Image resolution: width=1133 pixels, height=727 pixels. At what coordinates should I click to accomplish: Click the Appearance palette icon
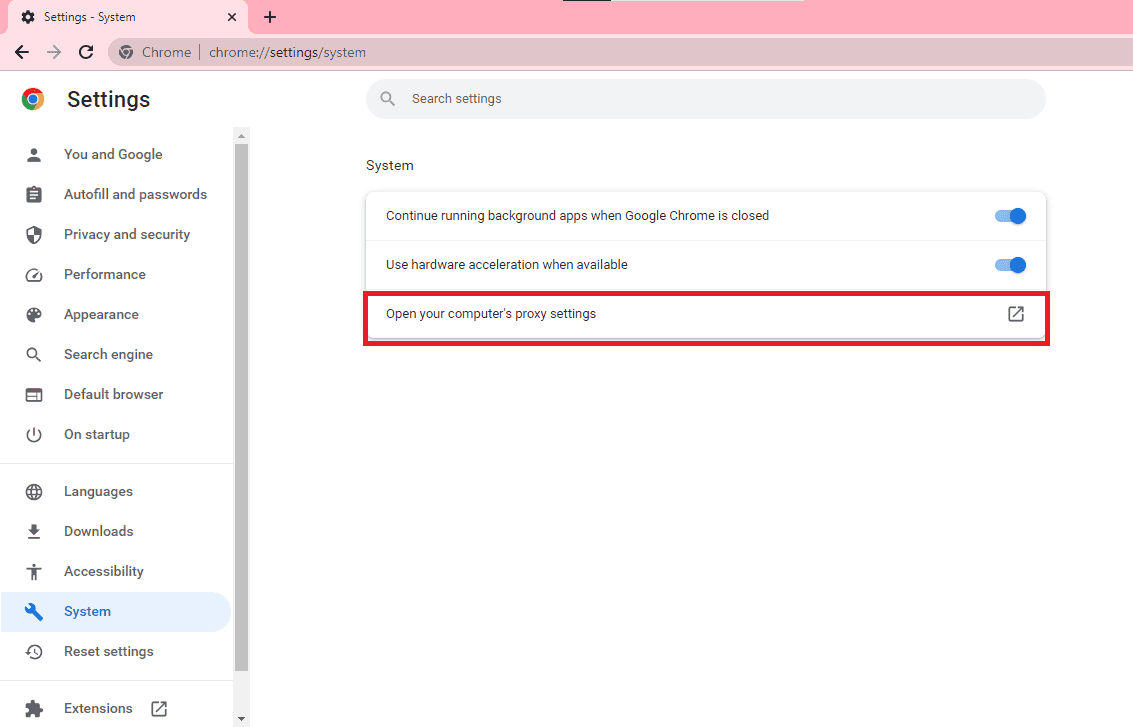pos(35,314)
